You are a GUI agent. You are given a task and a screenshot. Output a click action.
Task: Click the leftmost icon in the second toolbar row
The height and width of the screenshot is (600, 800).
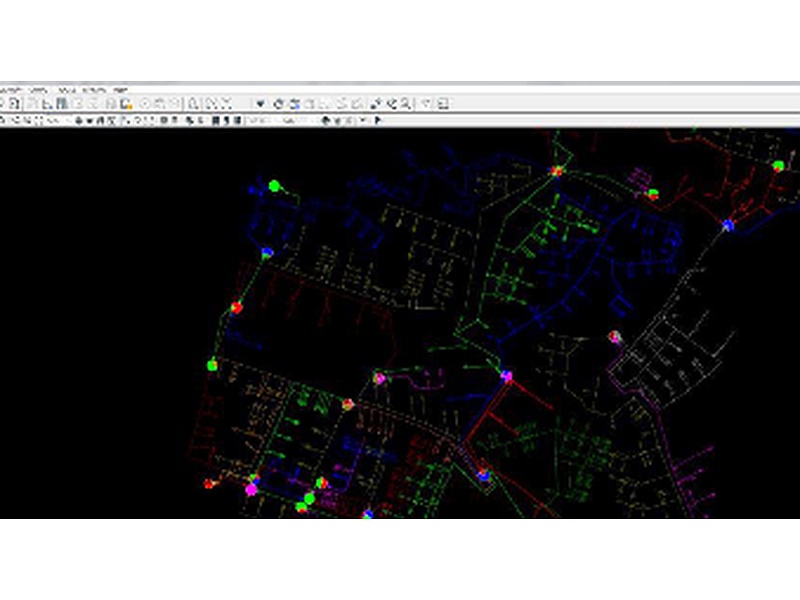(x=4, y=120)
